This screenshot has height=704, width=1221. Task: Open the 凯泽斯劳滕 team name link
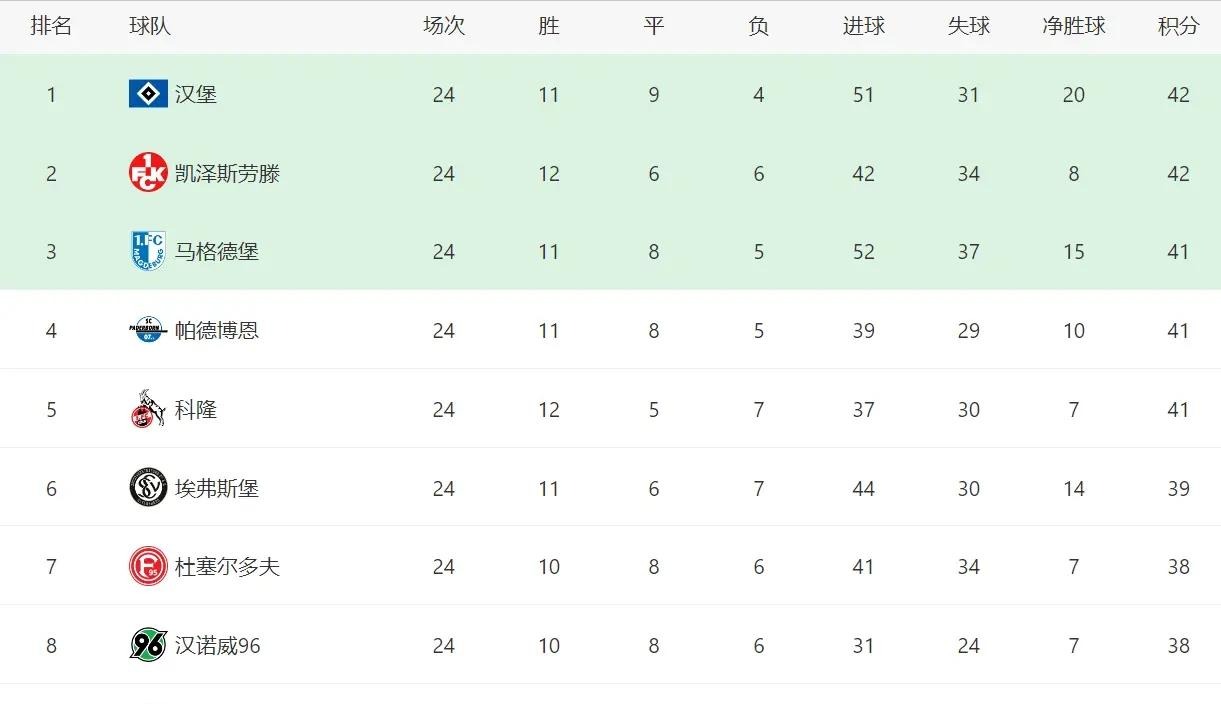click(227, 173)
